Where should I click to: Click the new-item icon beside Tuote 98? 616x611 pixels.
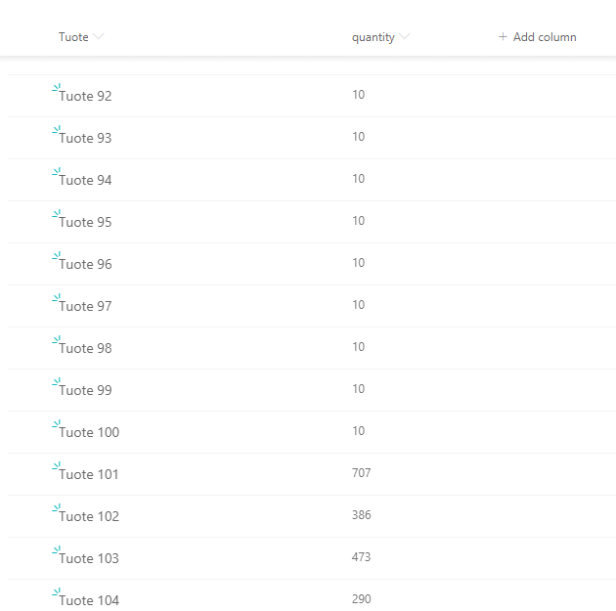coord(56,342)
